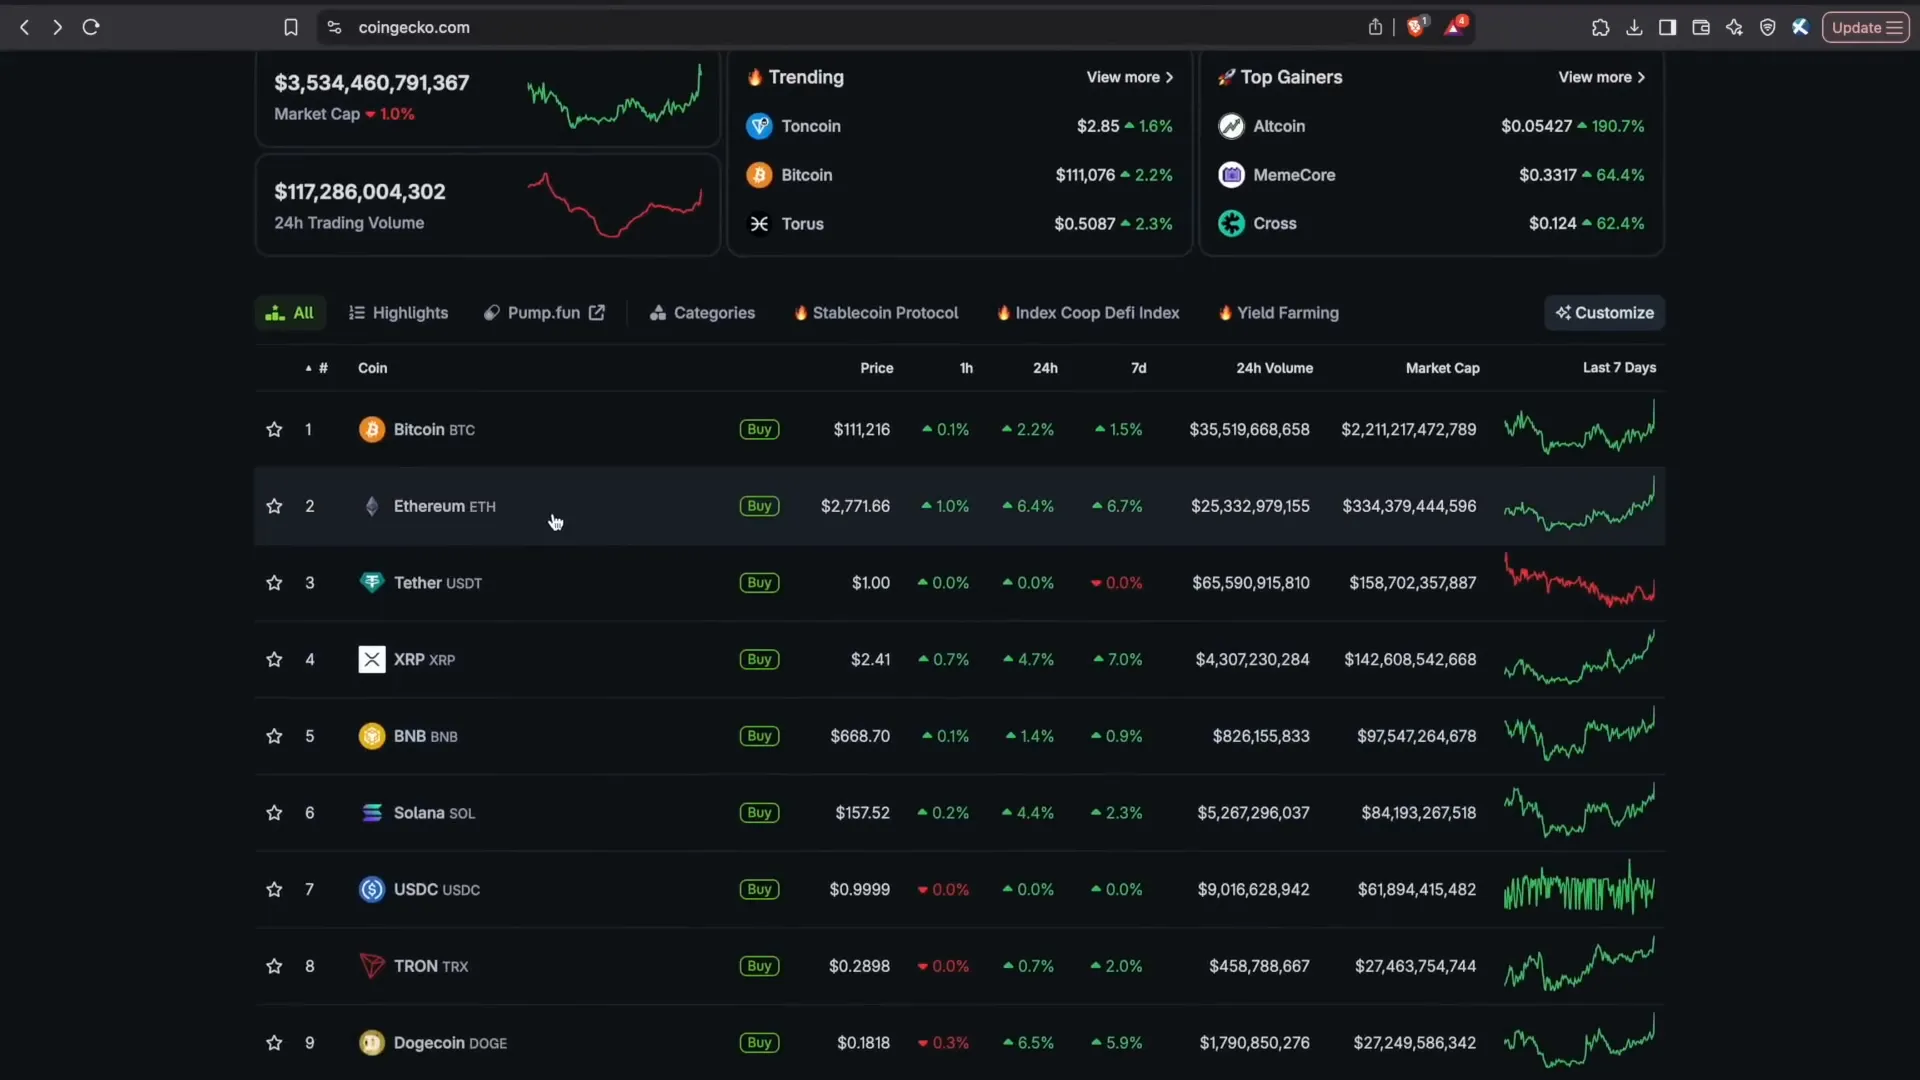Viewport: 1920px width, 1080px height.
Task: Expand Top Gainers via View more
Action: click(x=1601, y=77)
